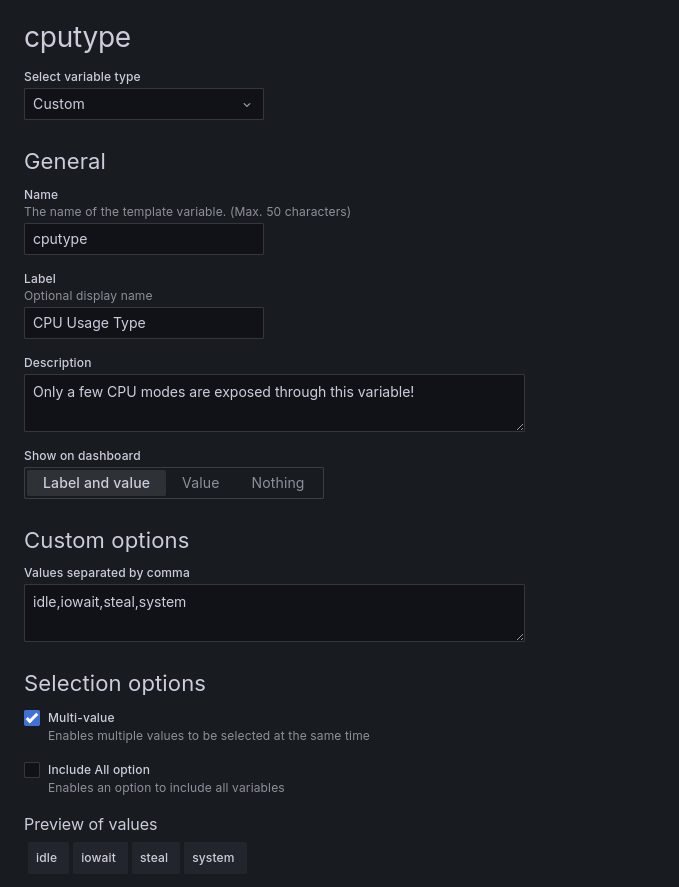
Task: Select Custom from the variable type selector
Action: (x=144, y=104)
